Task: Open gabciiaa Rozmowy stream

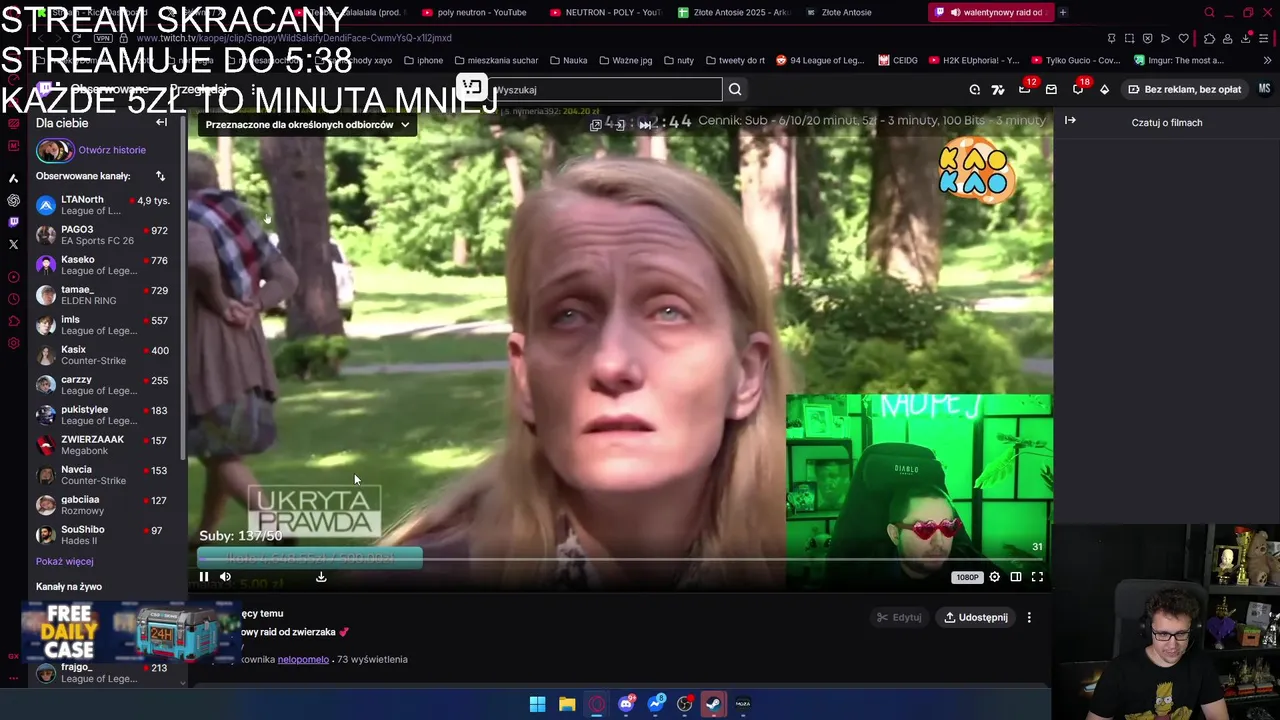Action: coord(103,505)
